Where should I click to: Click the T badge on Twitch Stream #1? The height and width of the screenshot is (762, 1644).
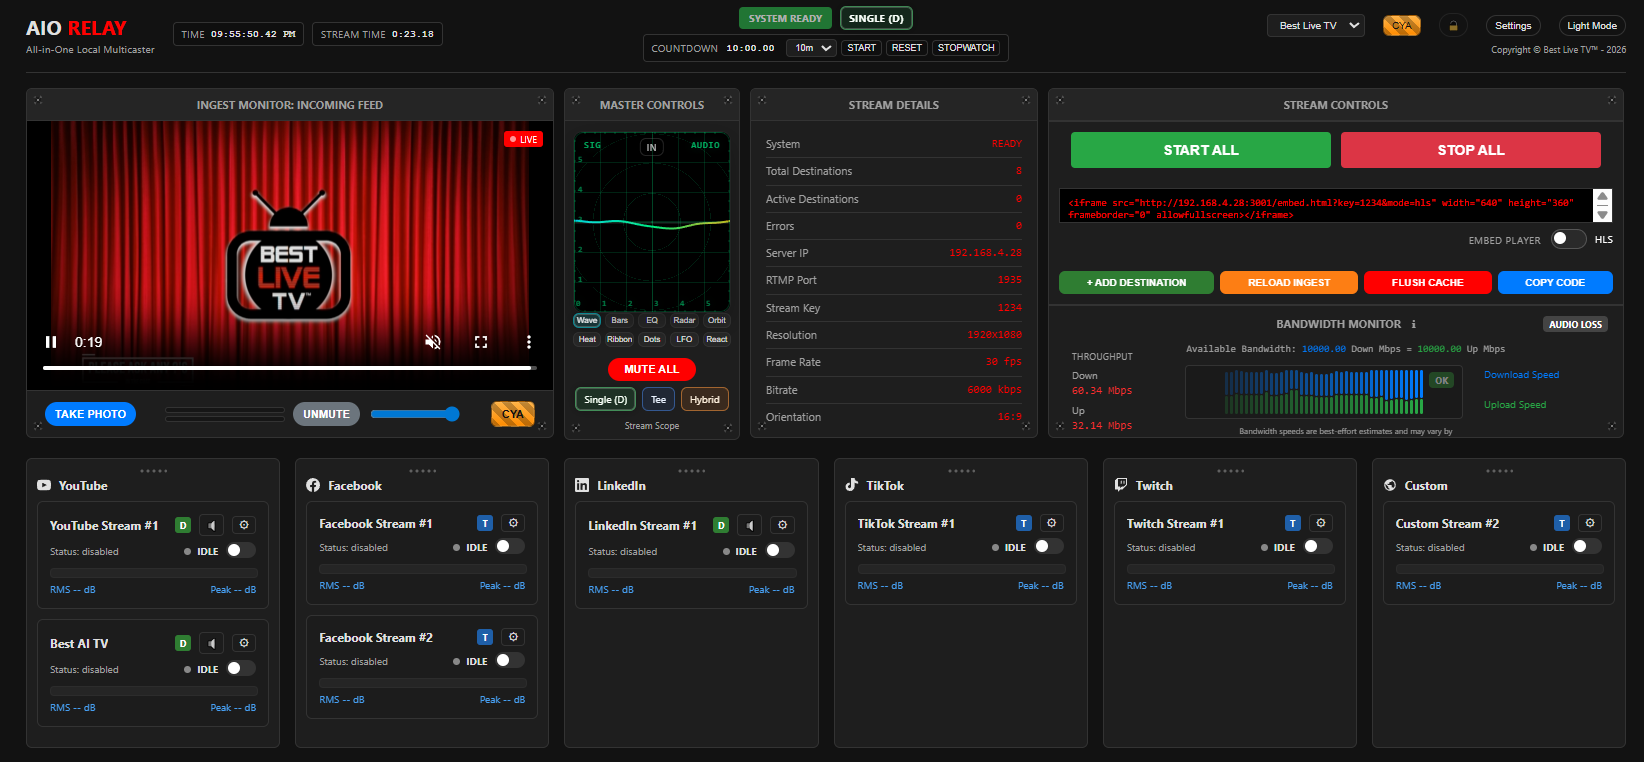click(x=1293, y=523)
